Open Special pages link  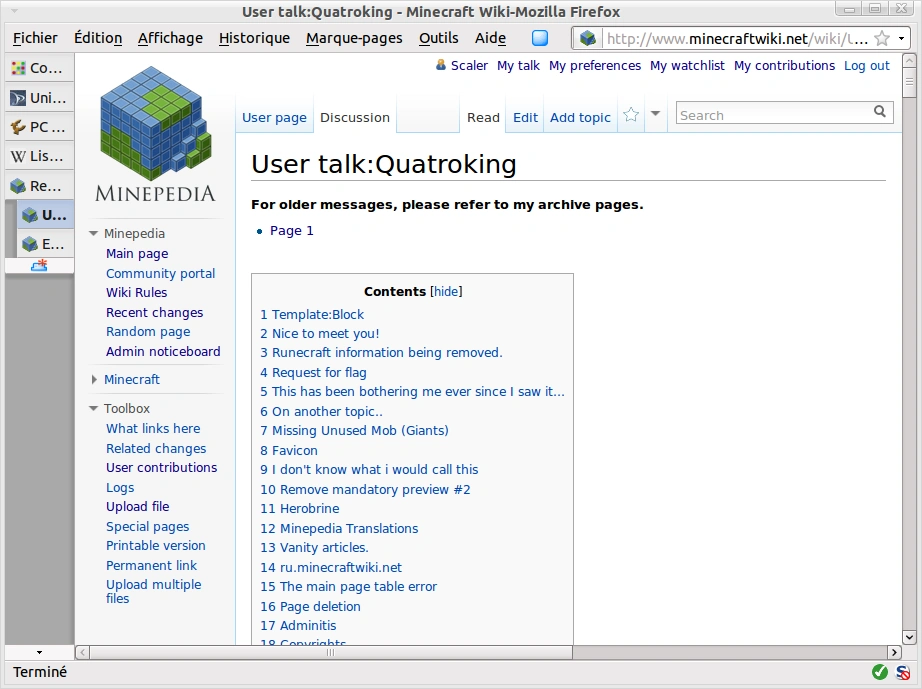148,527
